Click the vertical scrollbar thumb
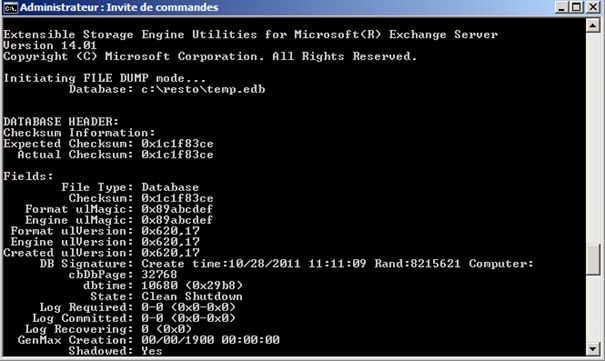Image resolution: width=605 pixels, height=361 pixels. [592, 259]
